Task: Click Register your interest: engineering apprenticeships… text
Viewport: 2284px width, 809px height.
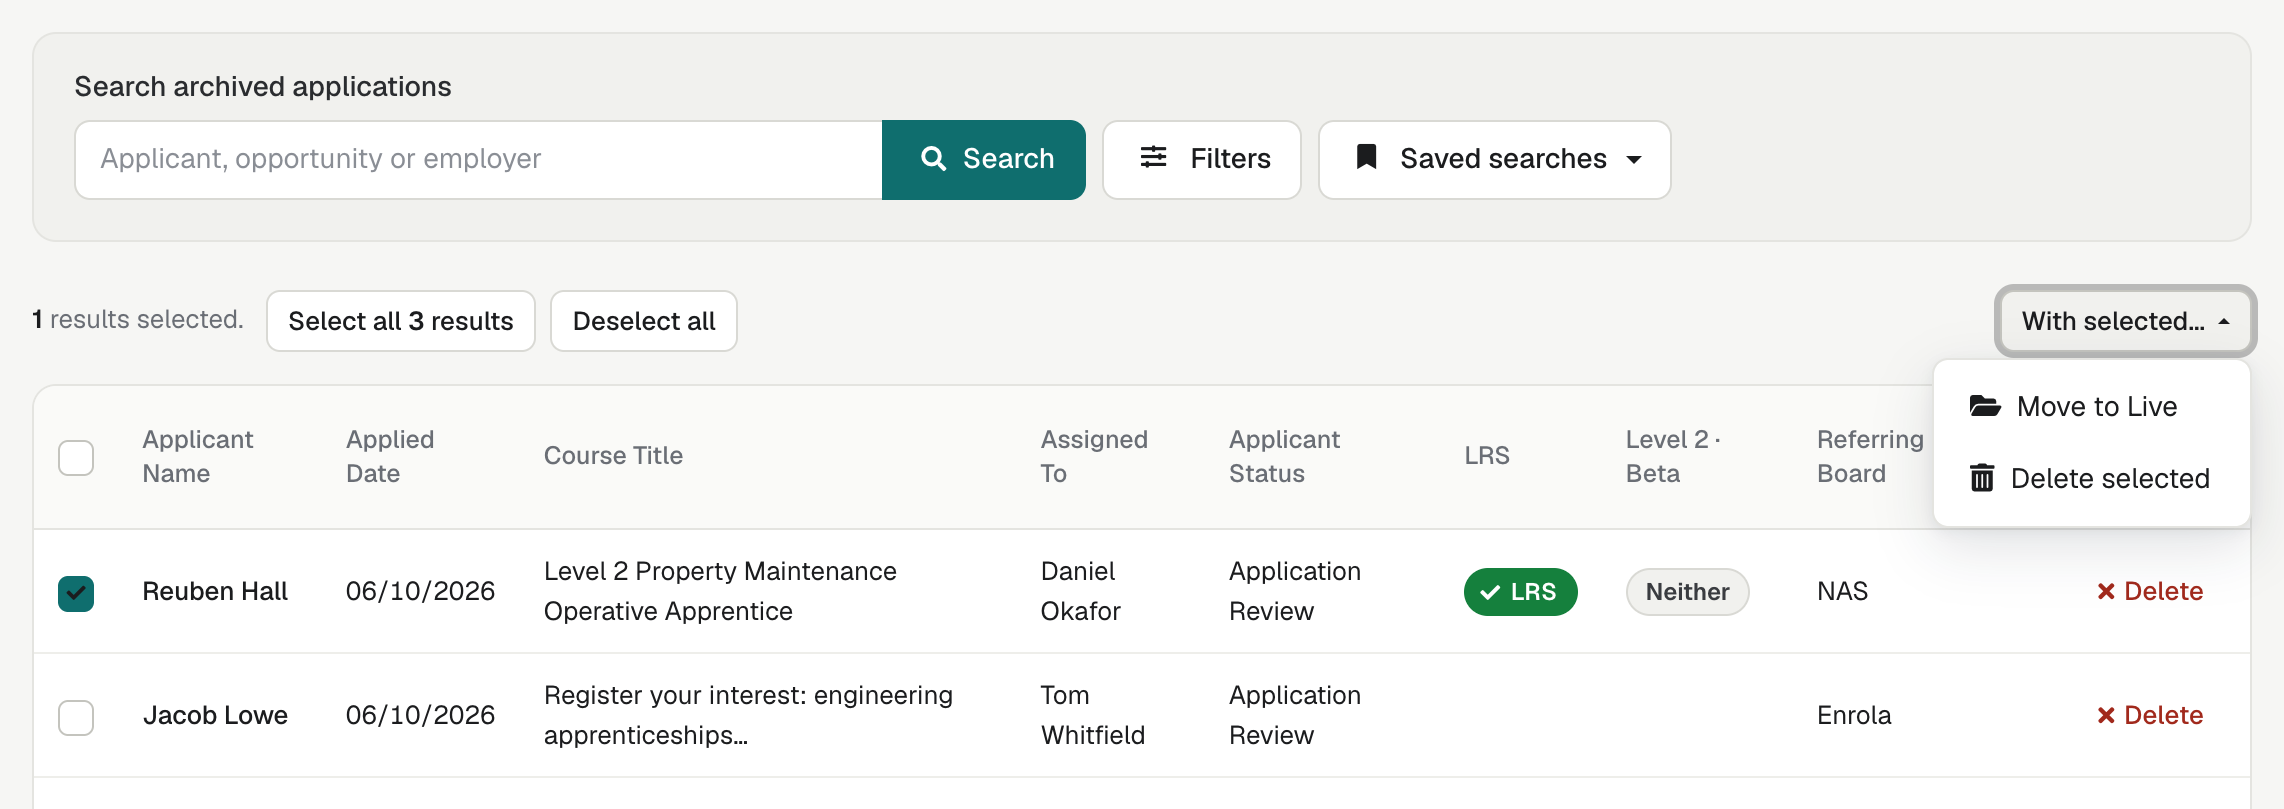Action: [748, 715]
